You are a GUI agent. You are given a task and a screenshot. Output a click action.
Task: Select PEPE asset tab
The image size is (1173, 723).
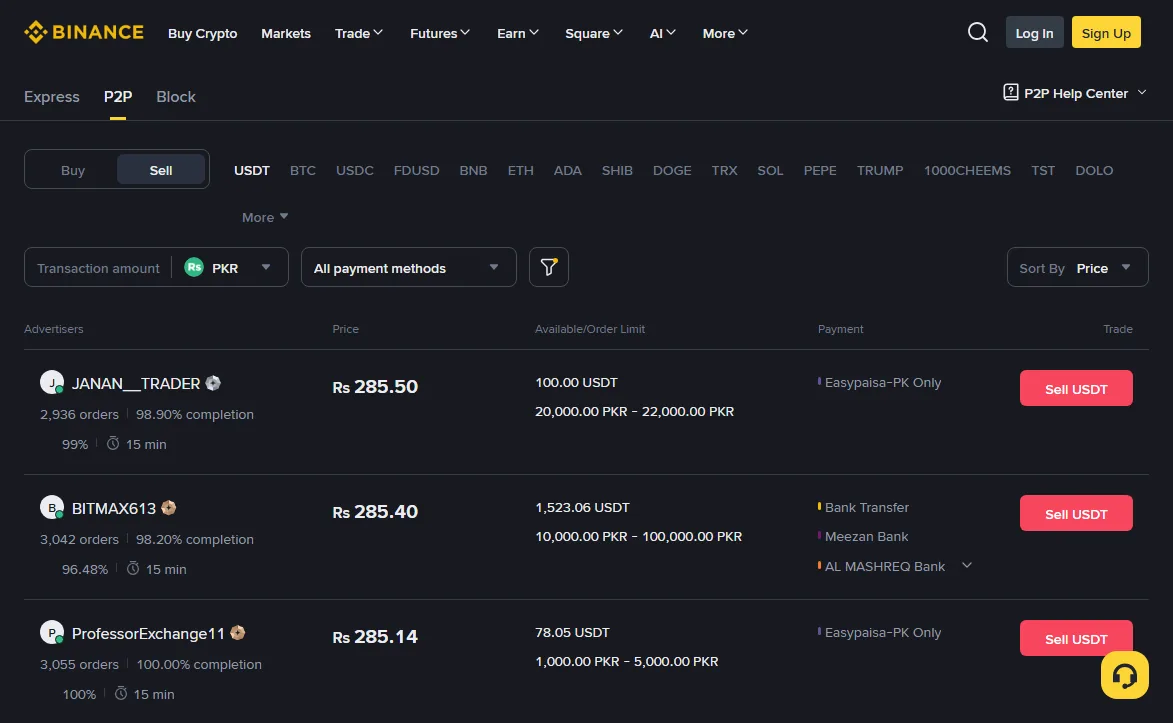click(820, 170)
